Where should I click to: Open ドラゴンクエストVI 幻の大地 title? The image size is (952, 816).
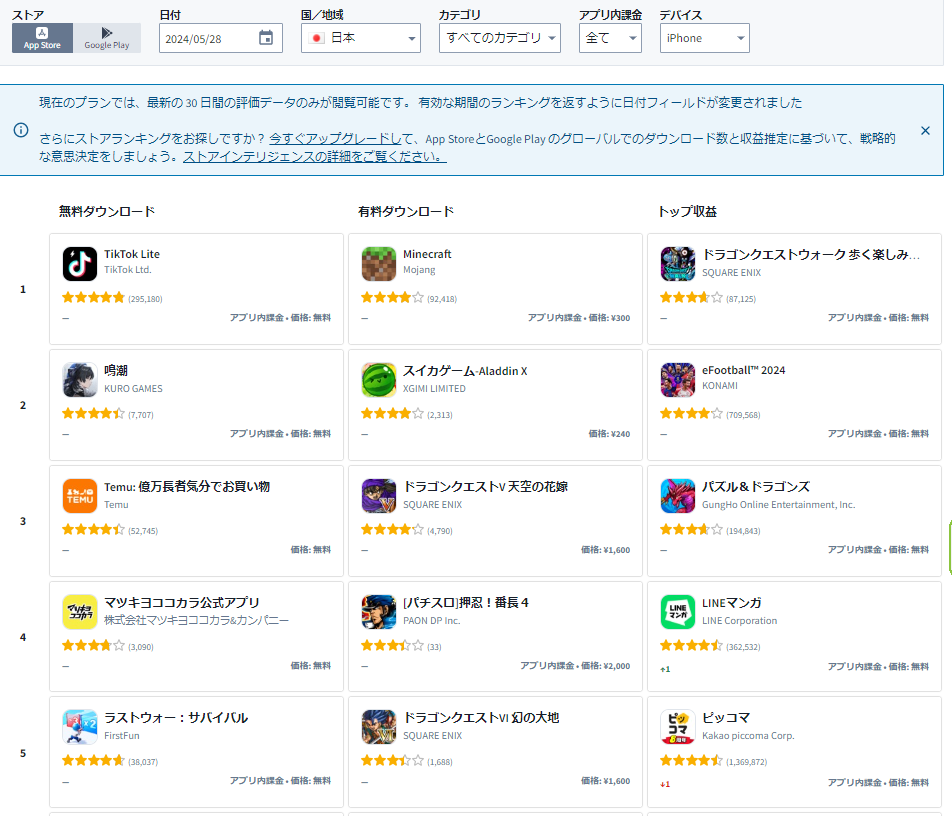point(481,718)
